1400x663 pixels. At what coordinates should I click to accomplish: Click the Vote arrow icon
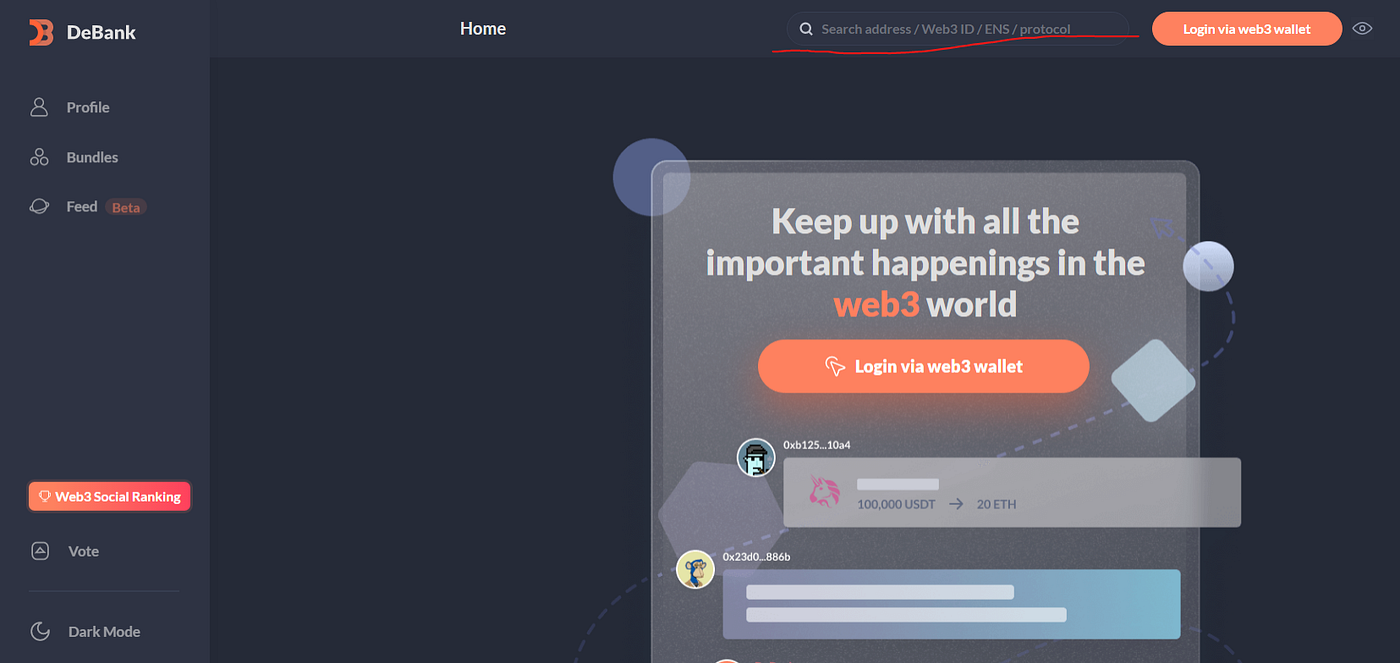(39, 551)
